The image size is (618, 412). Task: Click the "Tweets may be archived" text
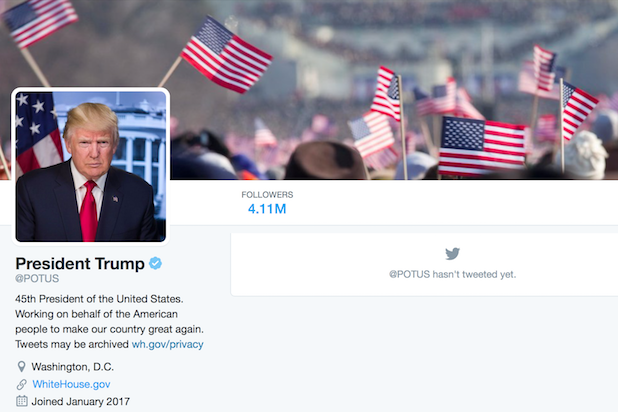coord(72,344)
